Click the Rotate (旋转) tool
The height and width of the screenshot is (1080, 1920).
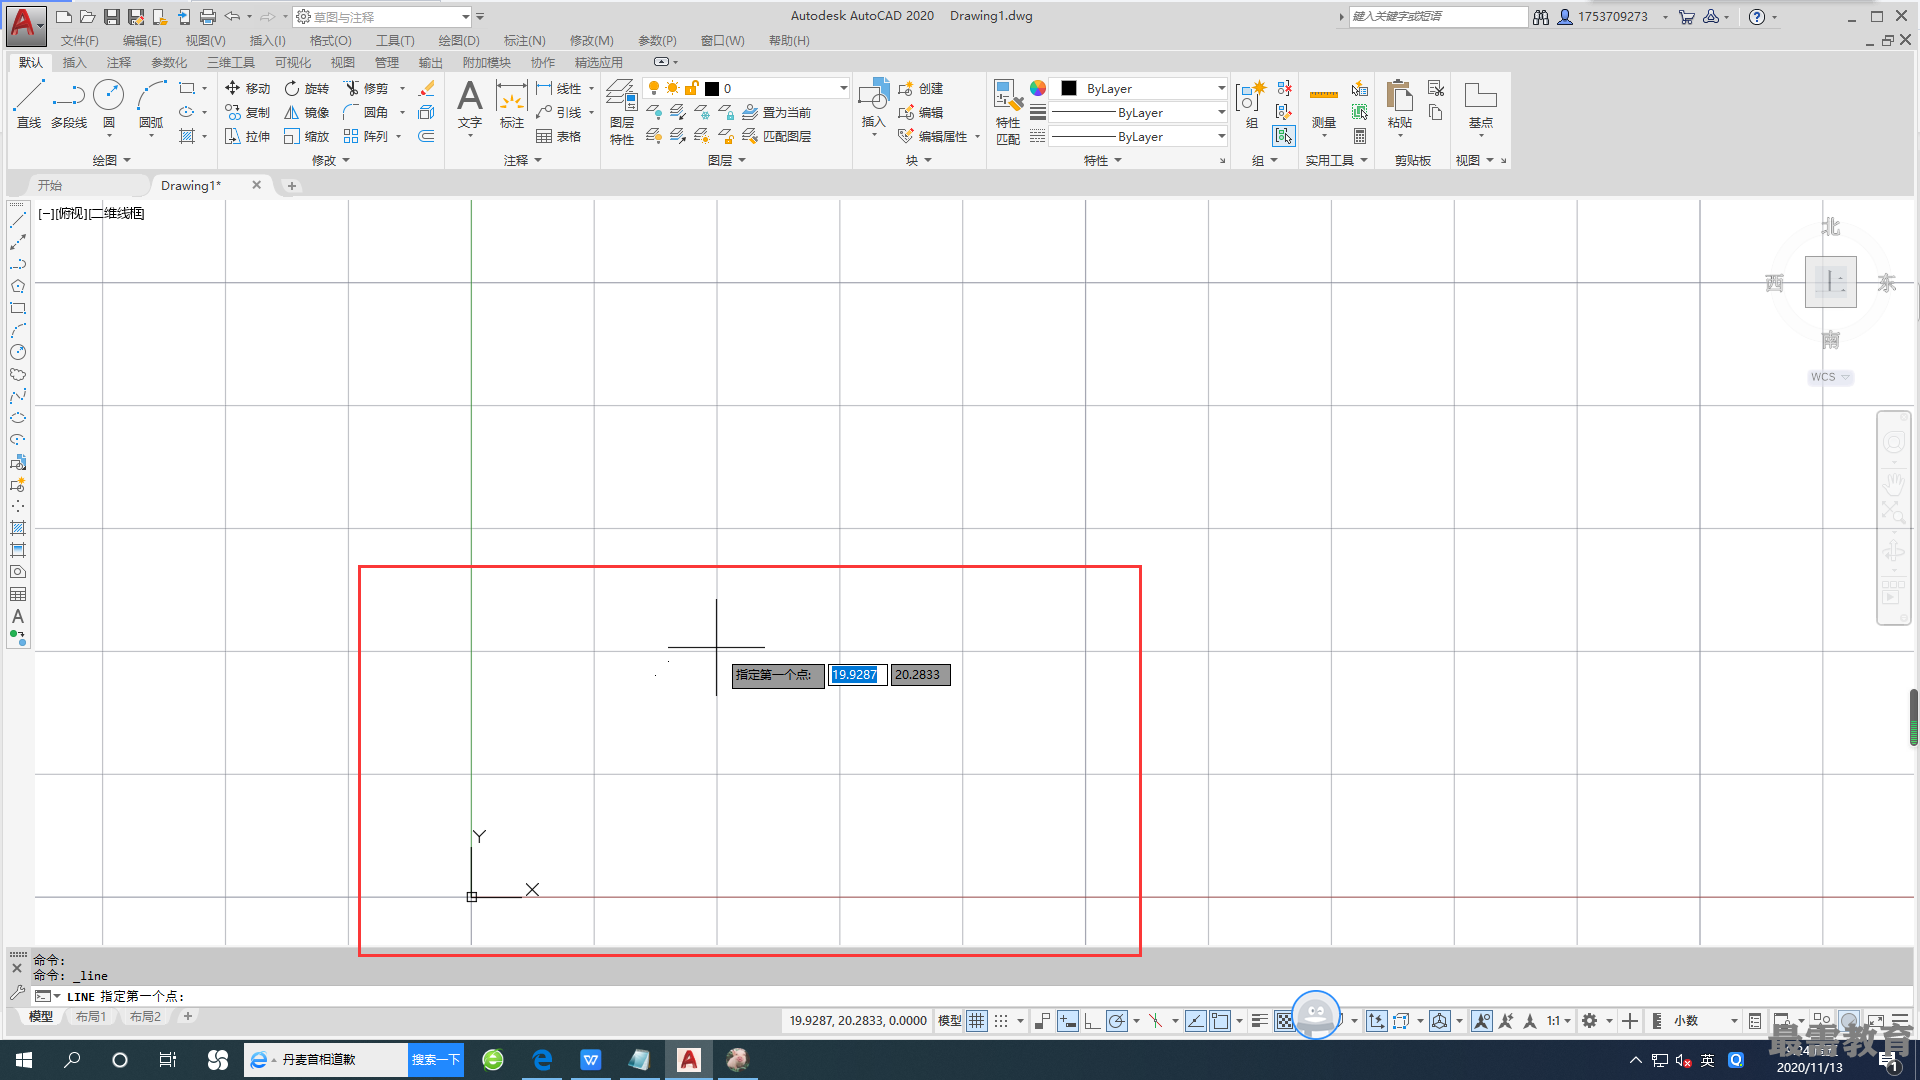(306, 88)
